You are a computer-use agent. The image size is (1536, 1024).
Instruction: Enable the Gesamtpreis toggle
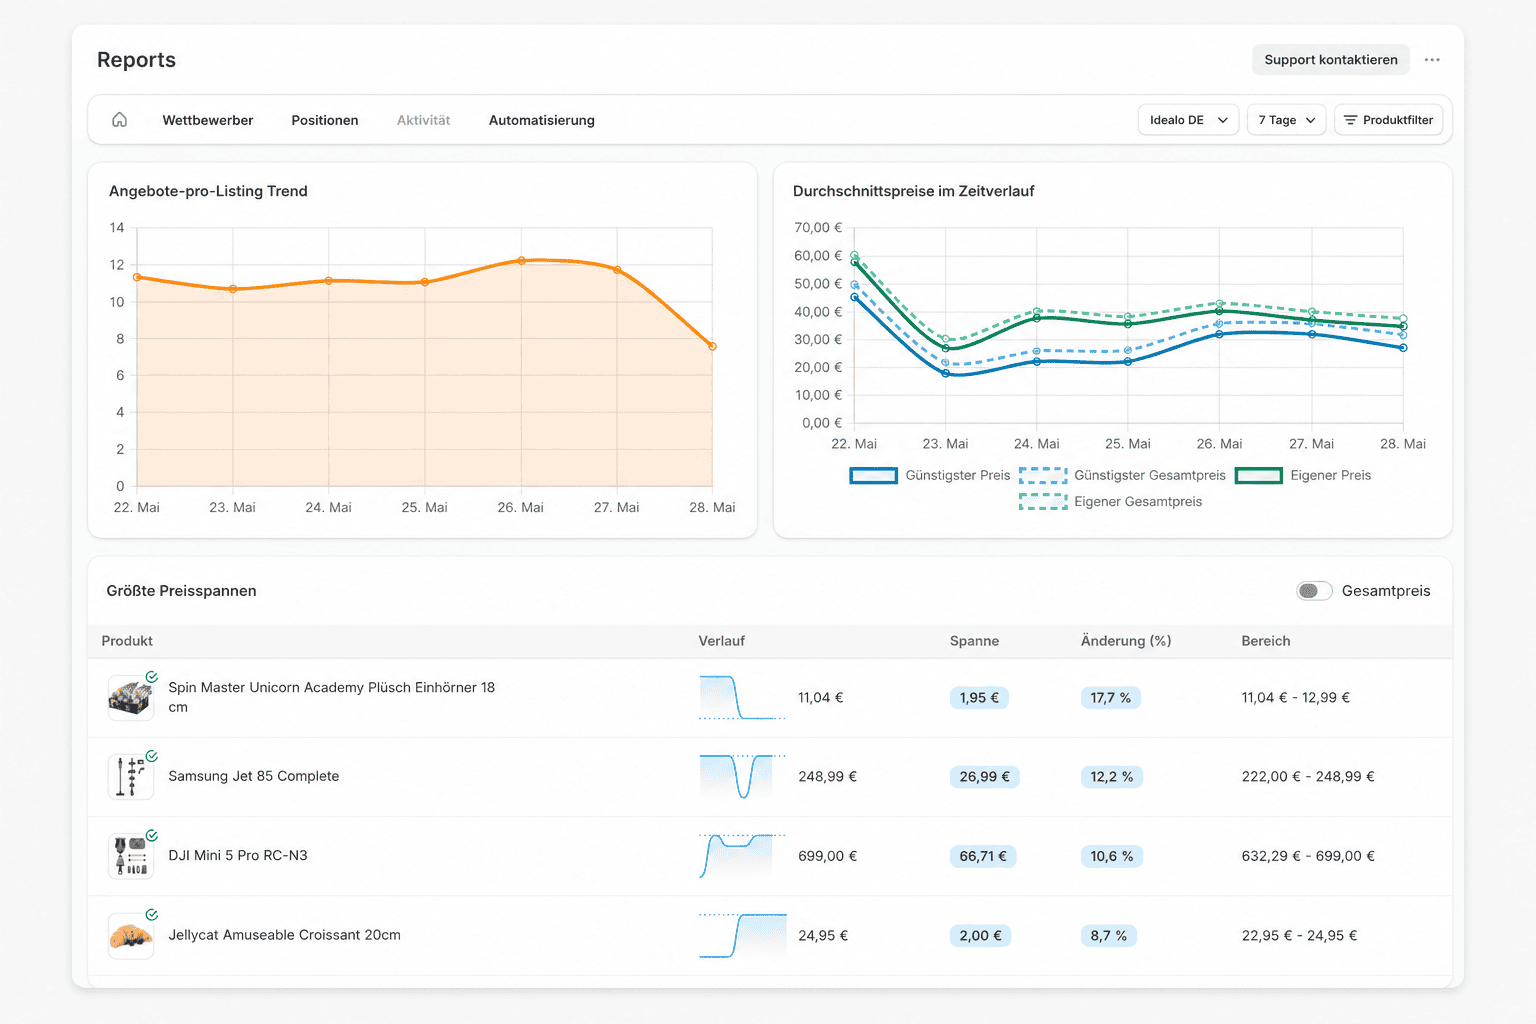(x=1314, y=591)
